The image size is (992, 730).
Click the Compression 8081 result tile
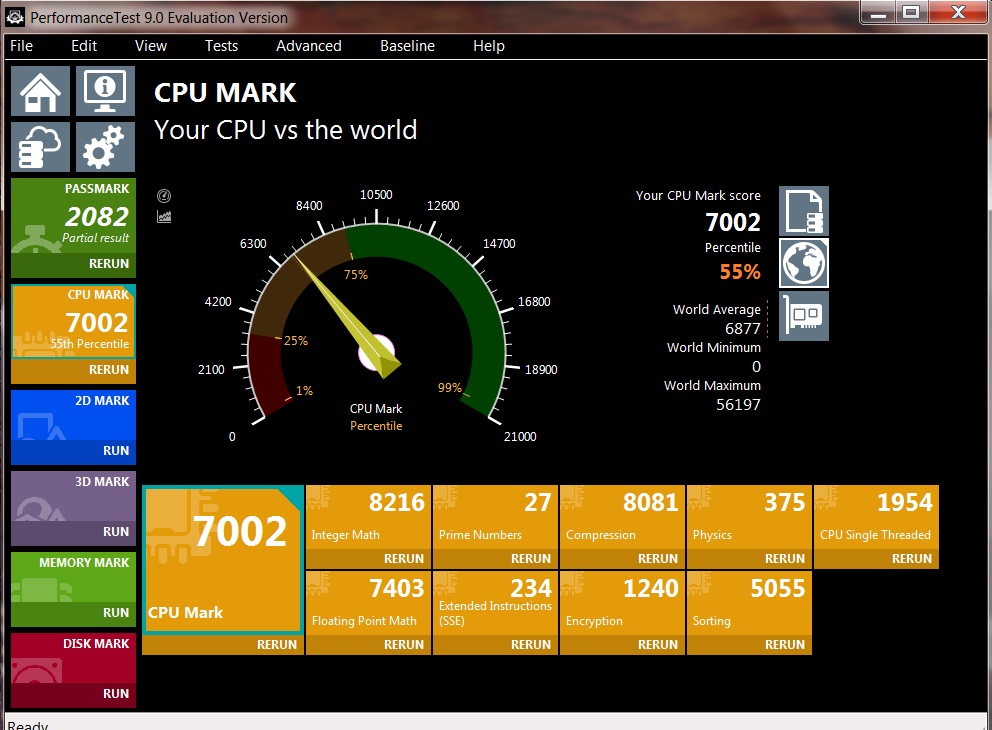[623, 517]
